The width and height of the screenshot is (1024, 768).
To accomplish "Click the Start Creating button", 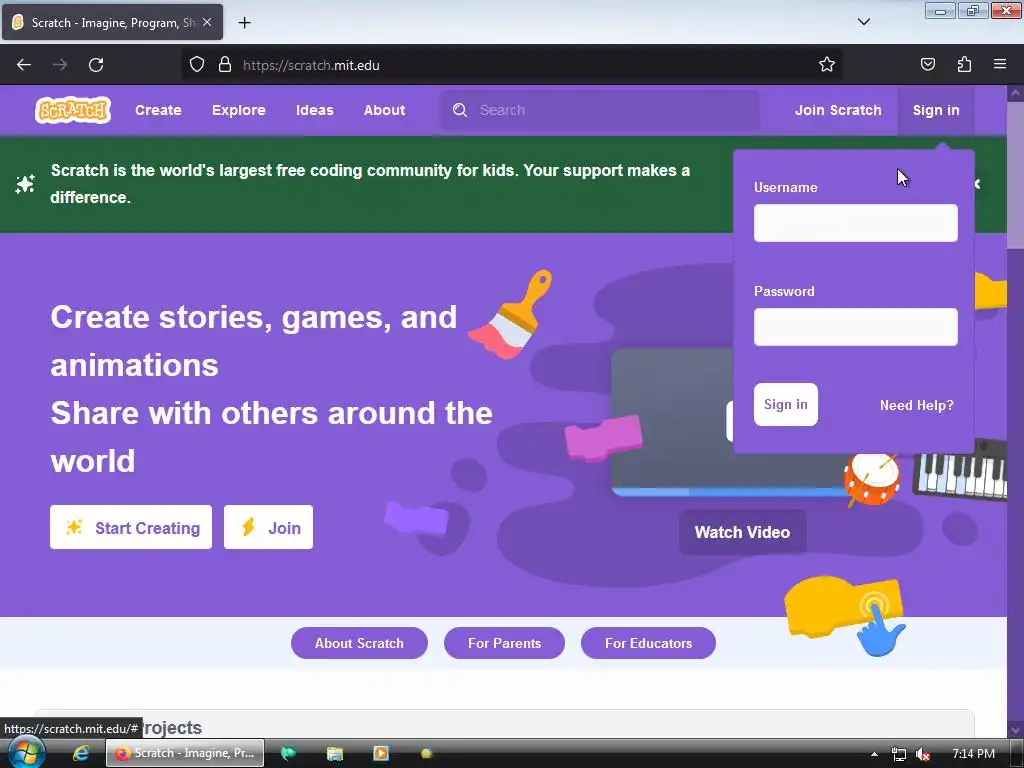I will [131, 527].
